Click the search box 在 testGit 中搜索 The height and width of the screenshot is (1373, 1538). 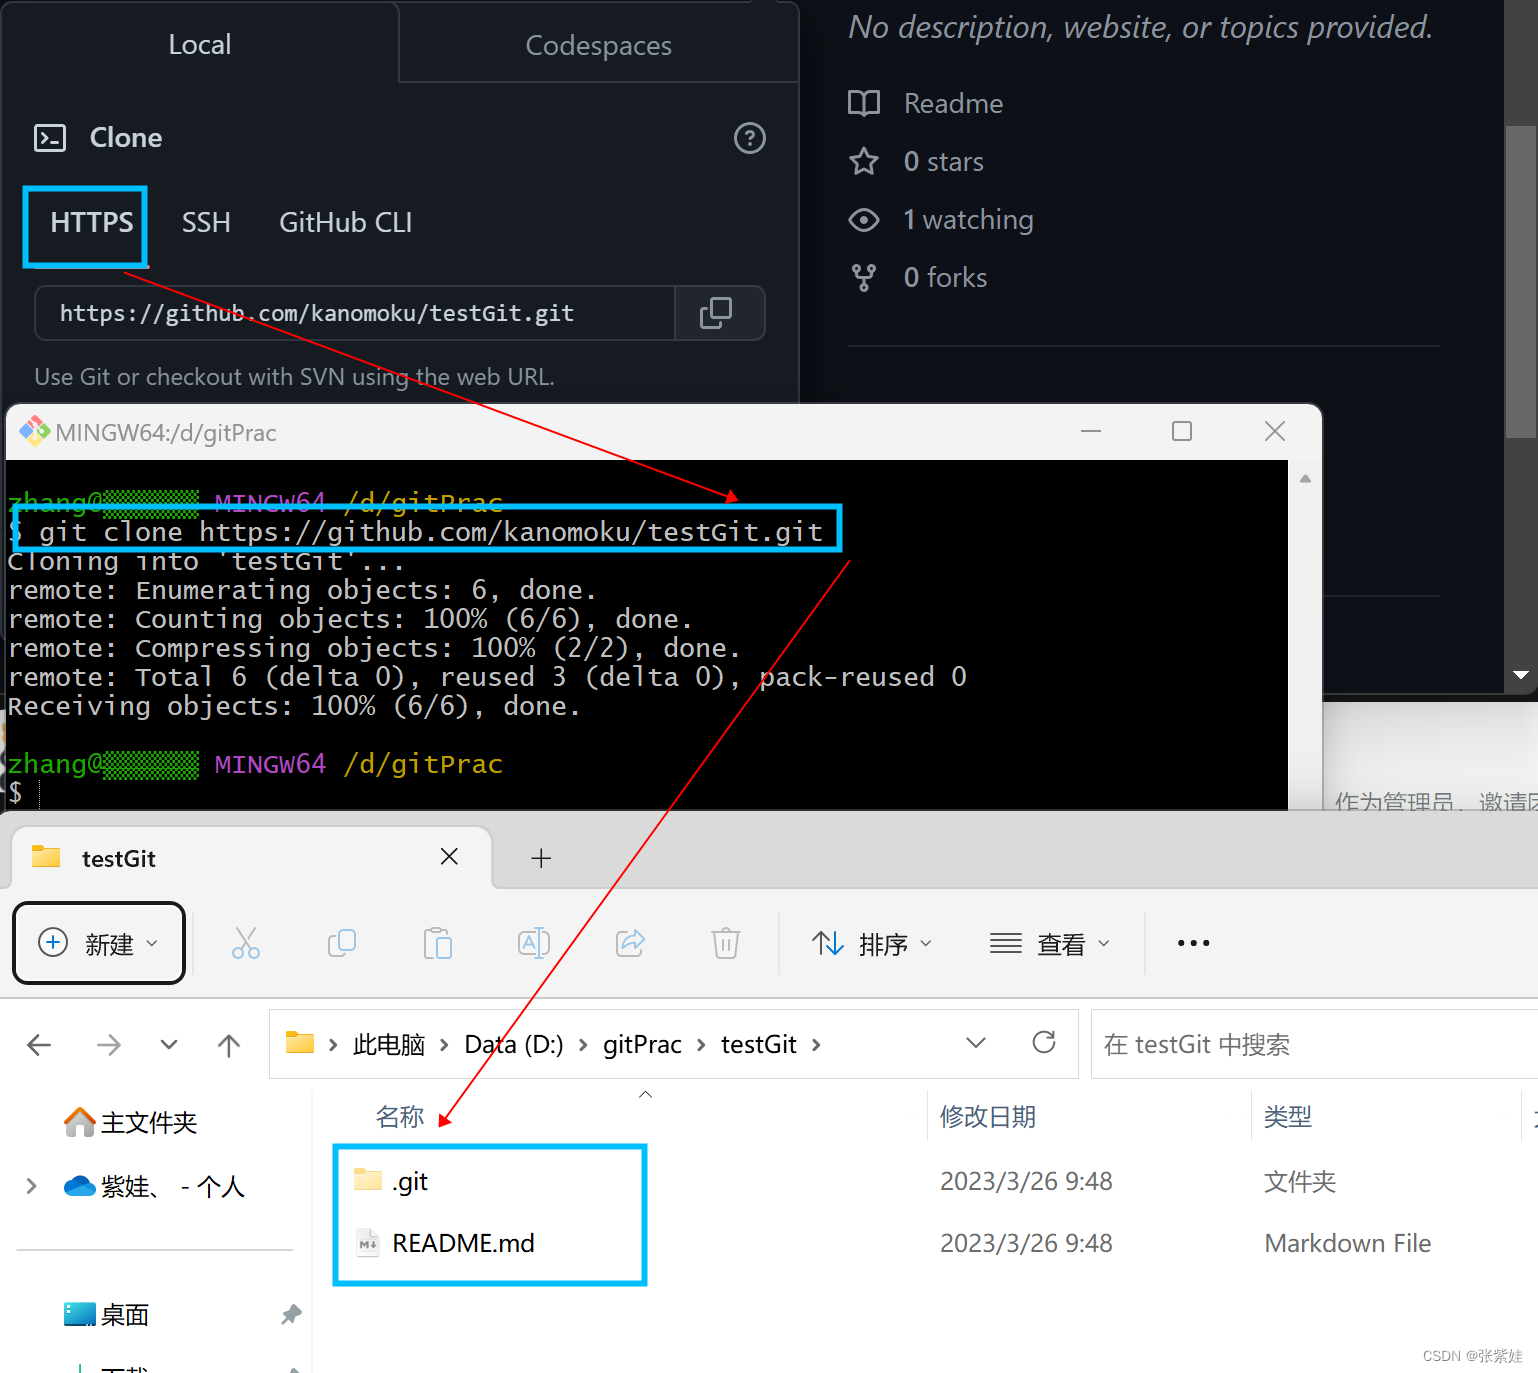(x=1314, y=1044)
